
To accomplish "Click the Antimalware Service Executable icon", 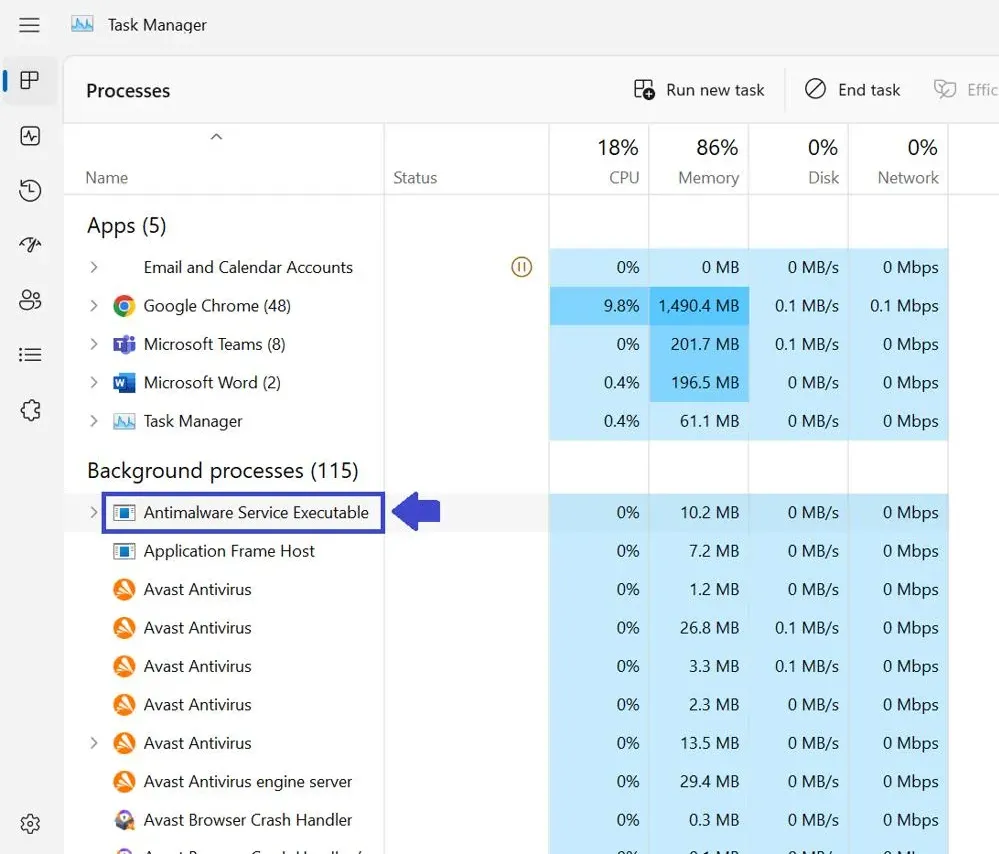I will (124, 512).
